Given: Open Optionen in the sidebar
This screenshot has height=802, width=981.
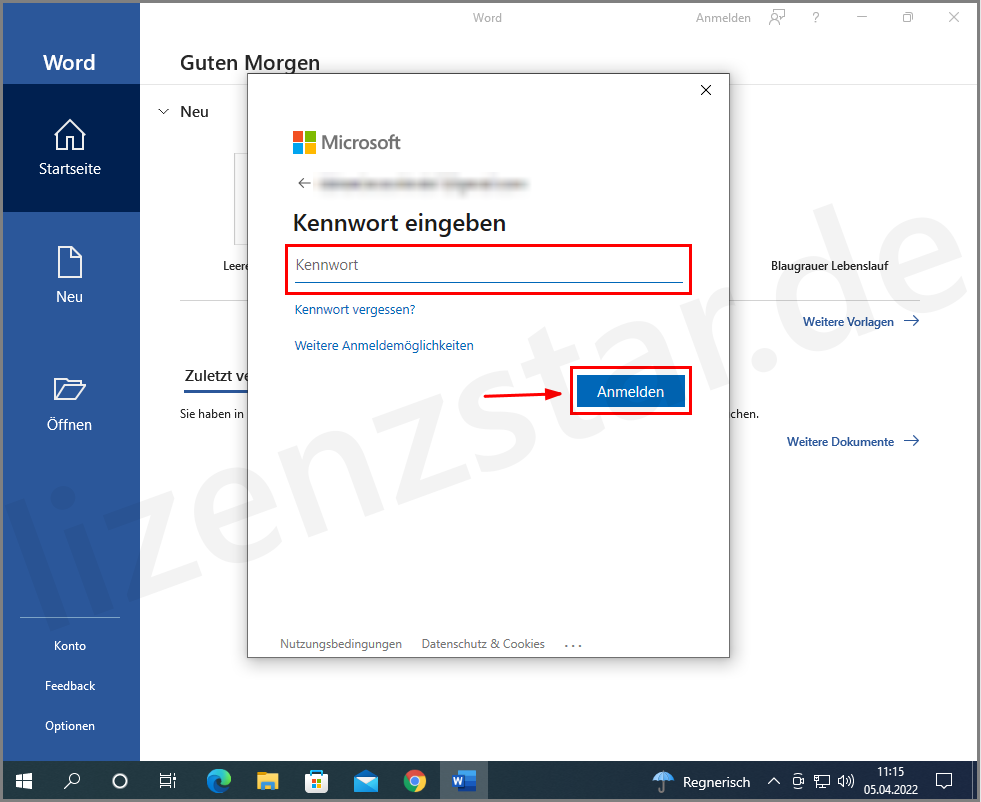Looking at the screenshot, I should [x=70, y=726].
